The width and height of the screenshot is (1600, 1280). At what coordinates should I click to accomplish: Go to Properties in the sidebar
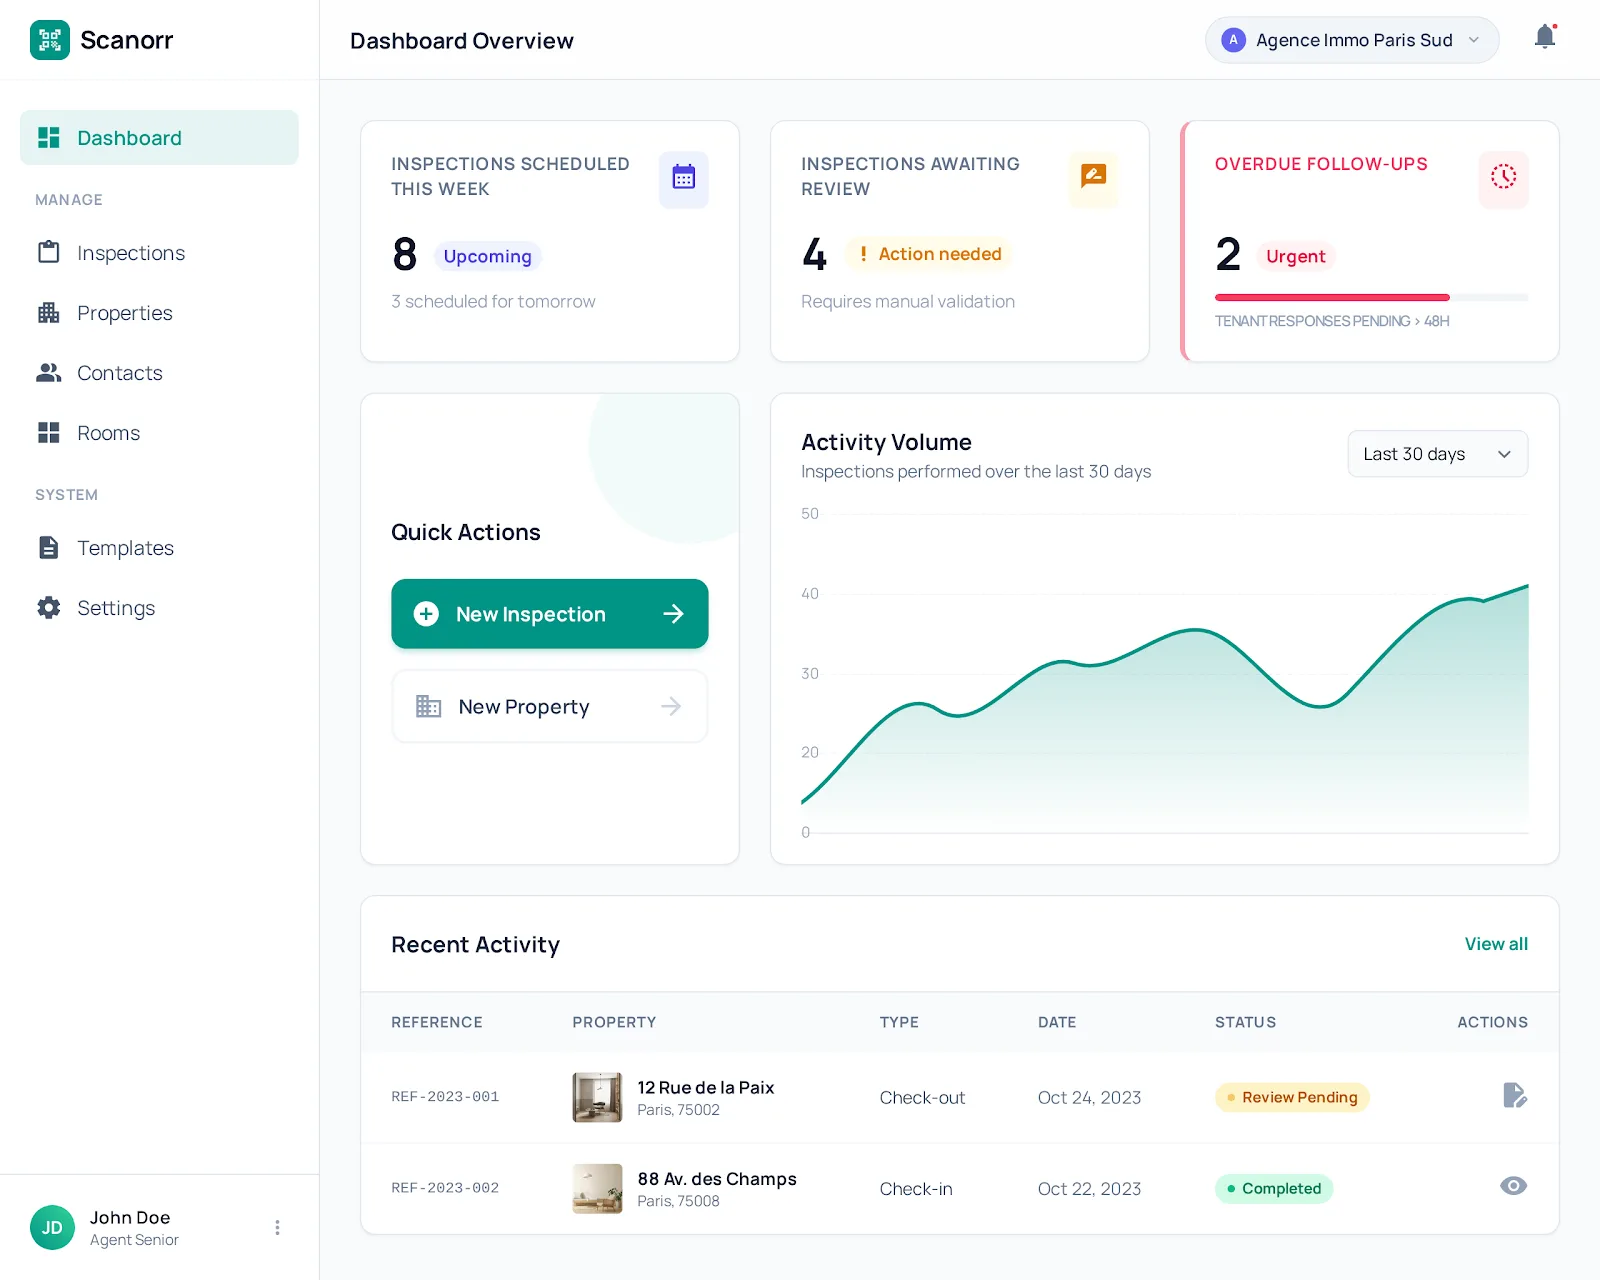[124, 313]
